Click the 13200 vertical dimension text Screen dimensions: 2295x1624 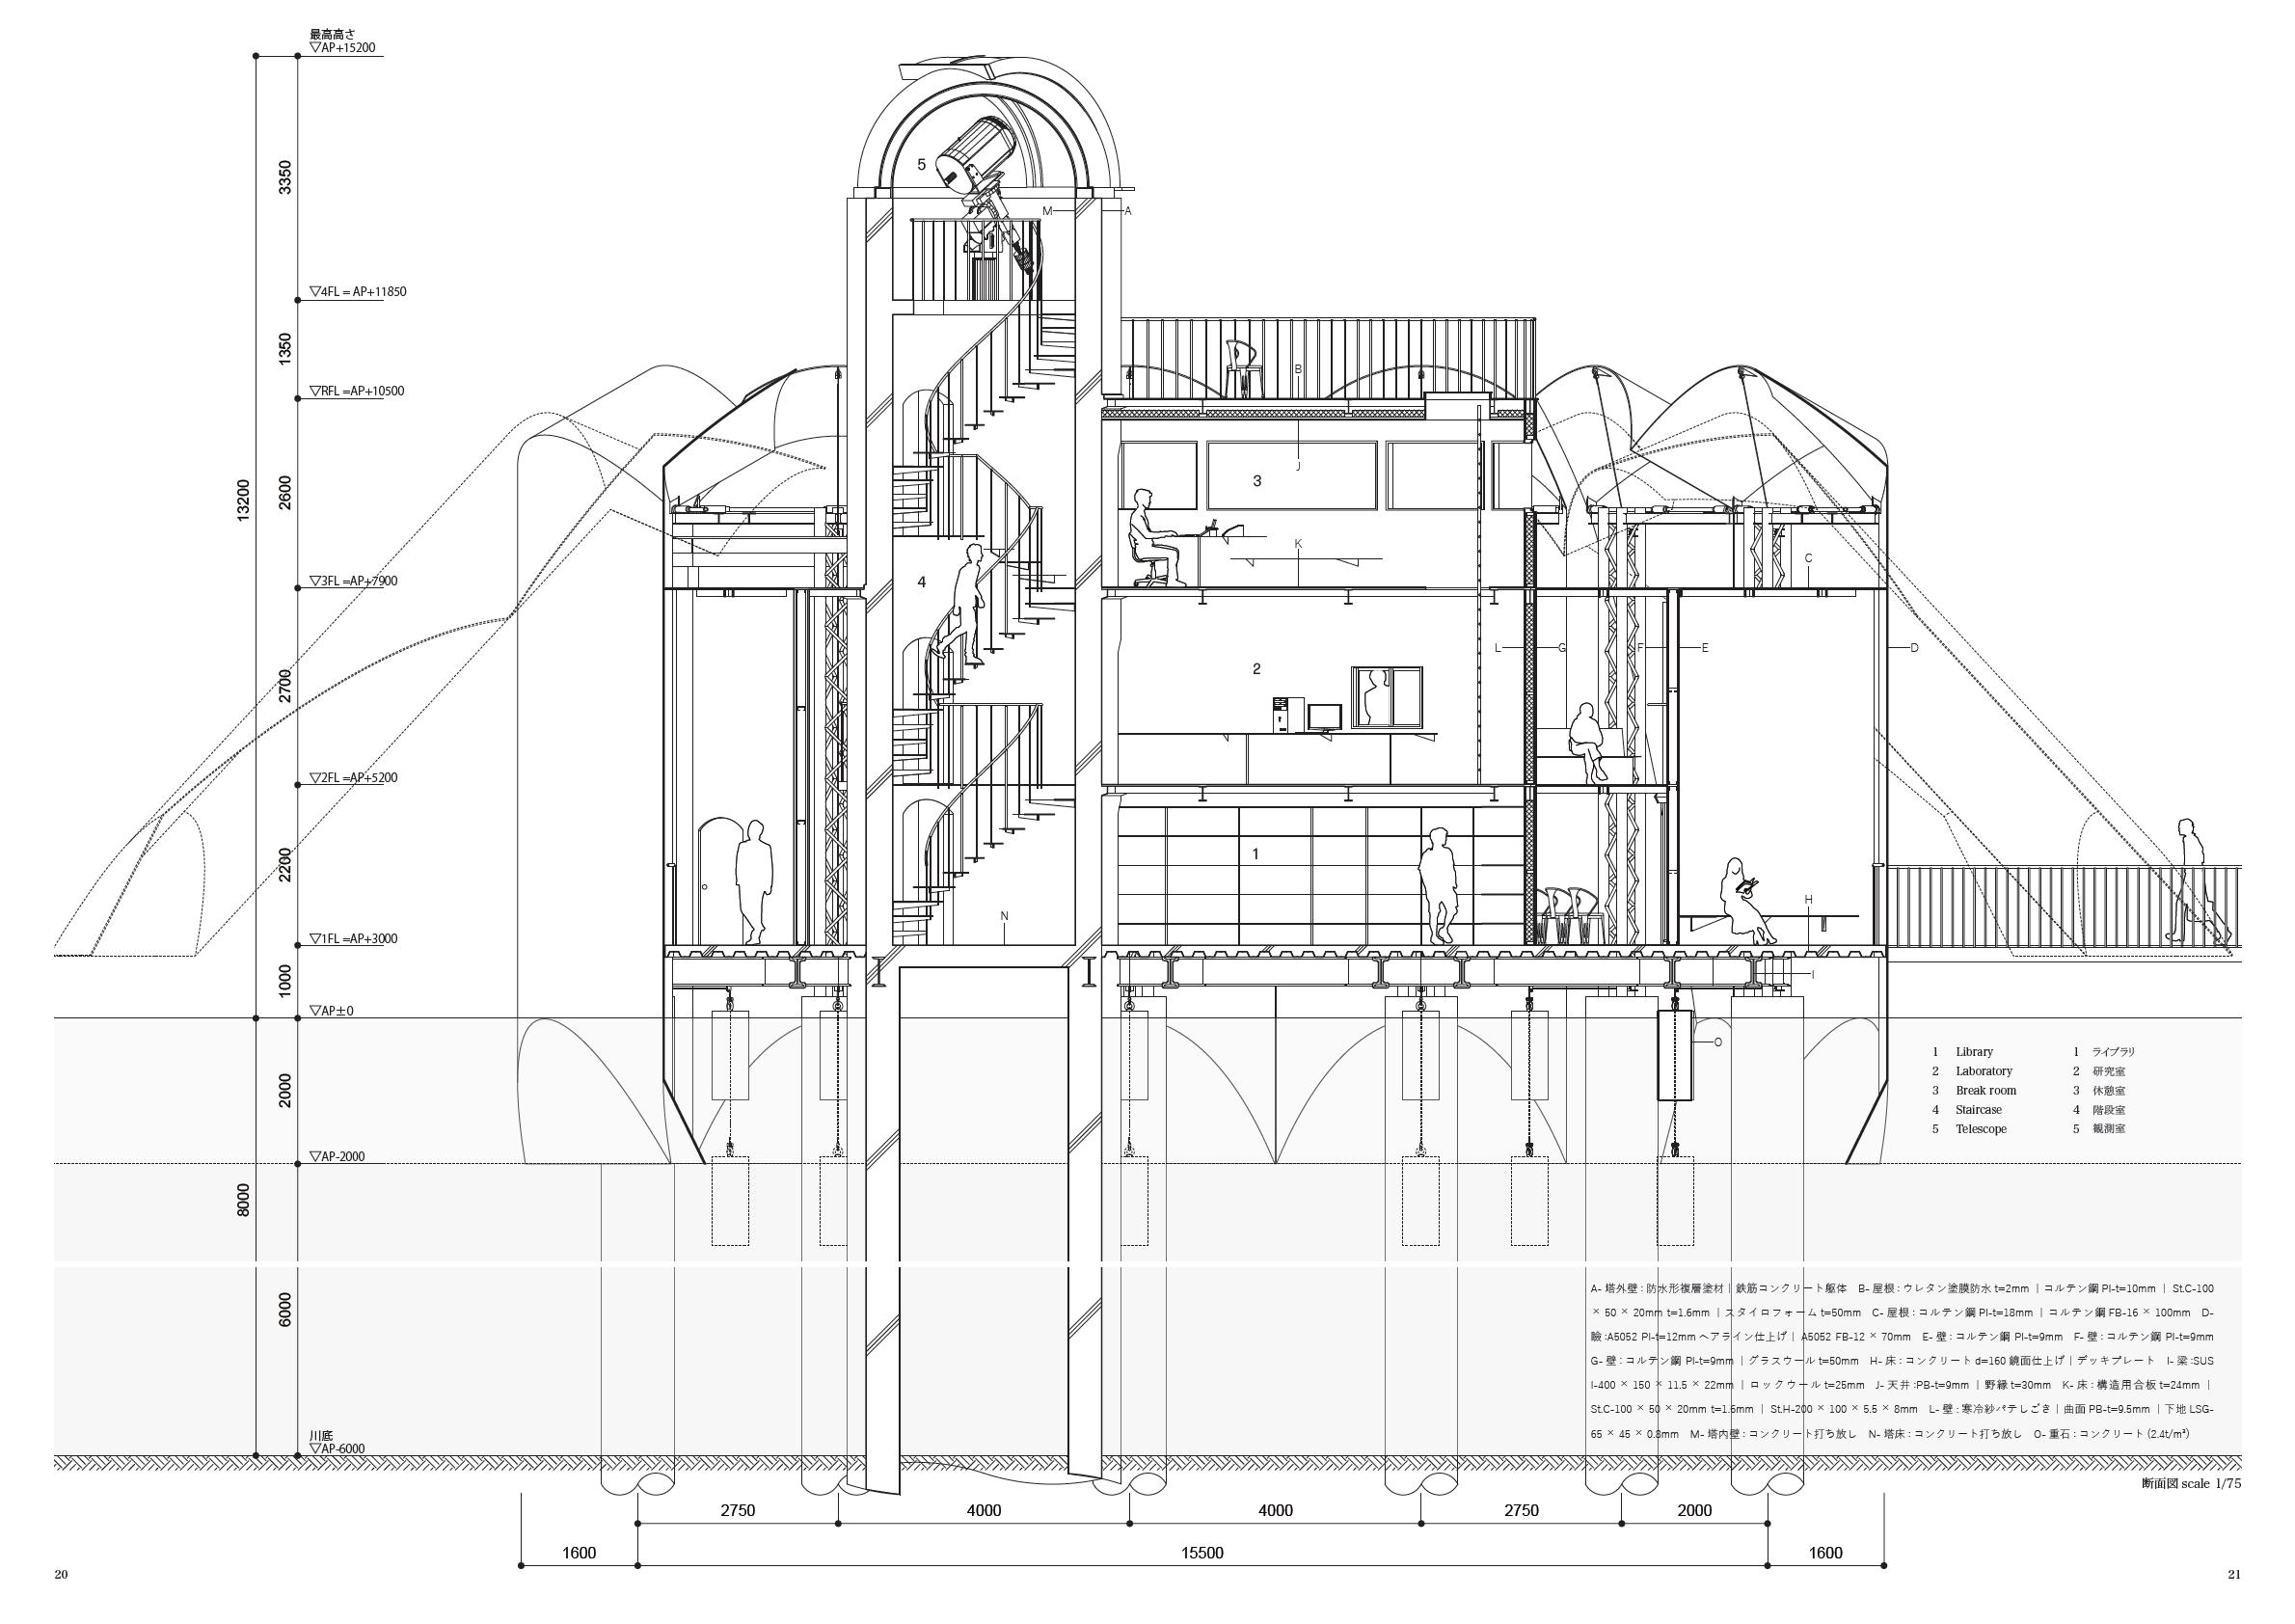pyautogui.click(x=244, y=500)
